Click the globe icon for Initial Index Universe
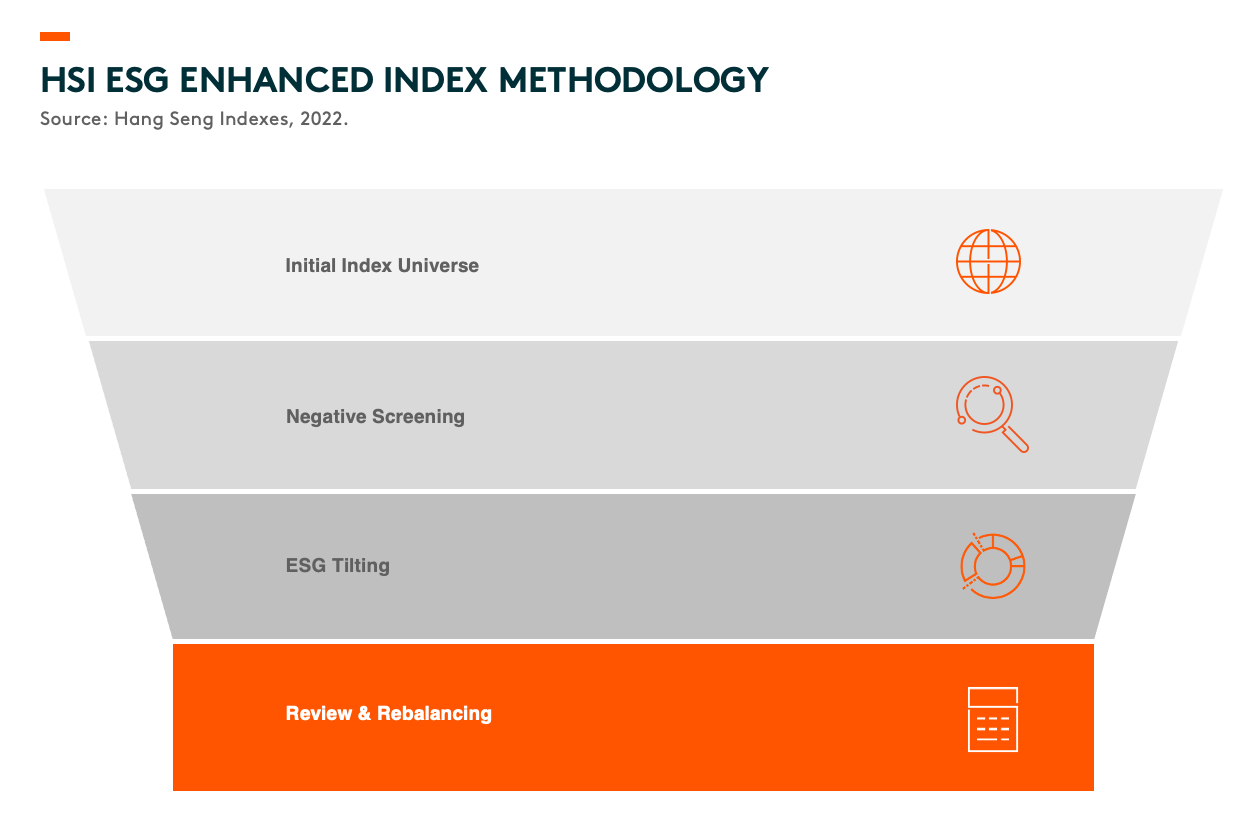 click(x=988, y=262)
